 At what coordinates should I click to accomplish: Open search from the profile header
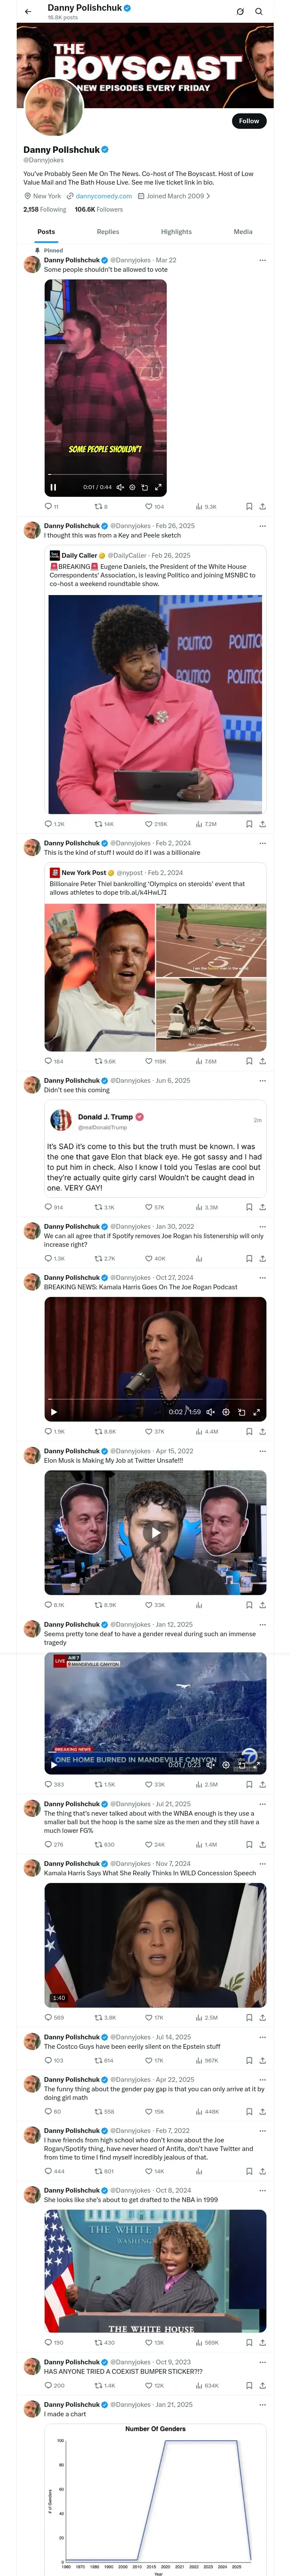(259, 12)
